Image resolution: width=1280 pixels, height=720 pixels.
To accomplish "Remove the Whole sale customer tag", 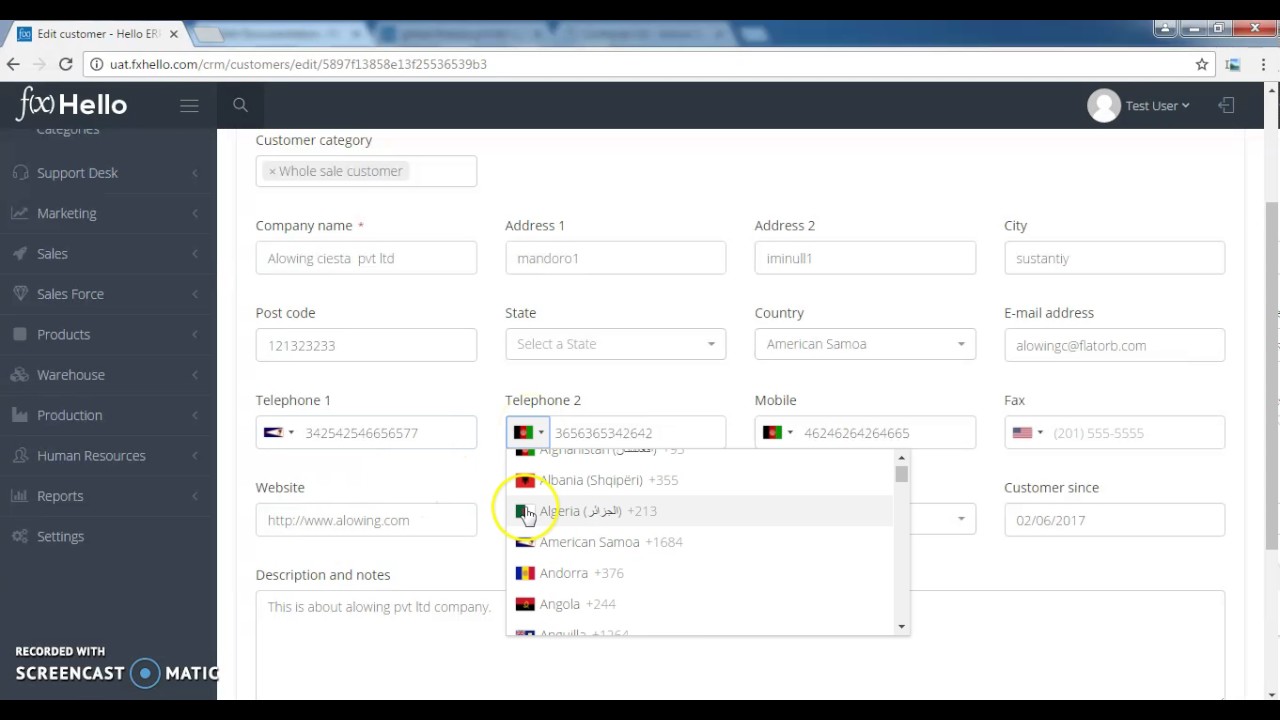I will point(272,171).
